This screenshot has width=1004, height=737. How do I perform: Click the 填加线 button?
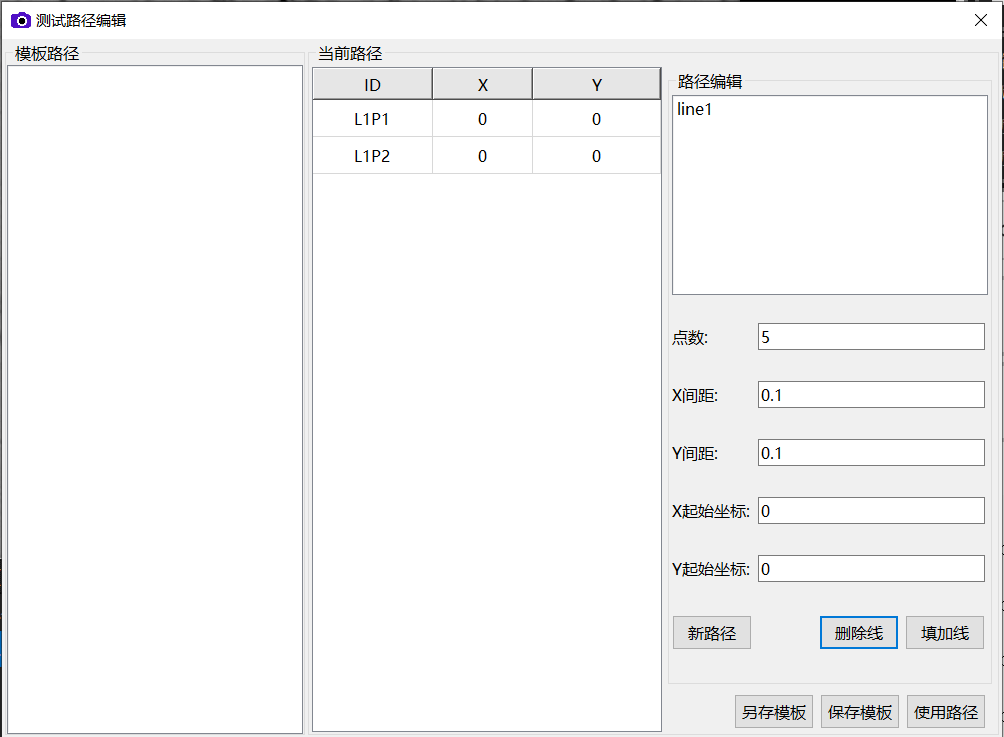pyautogui.click(x=944, y=633)
